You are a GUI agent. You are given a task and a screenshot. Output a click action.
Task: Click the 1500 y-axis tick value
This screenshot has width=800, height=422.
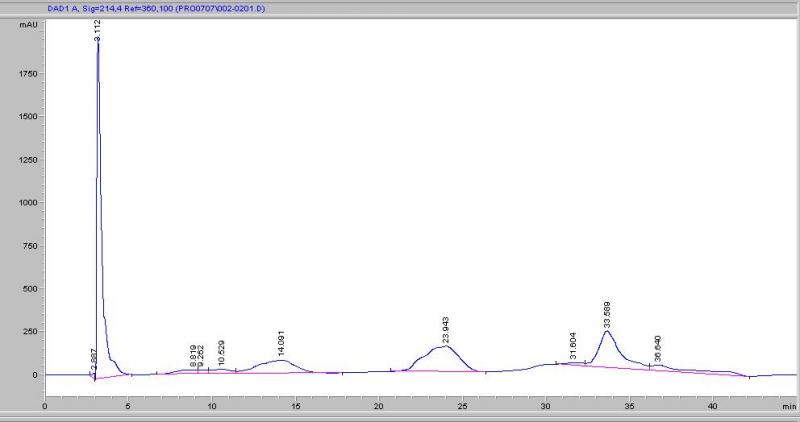29,116
